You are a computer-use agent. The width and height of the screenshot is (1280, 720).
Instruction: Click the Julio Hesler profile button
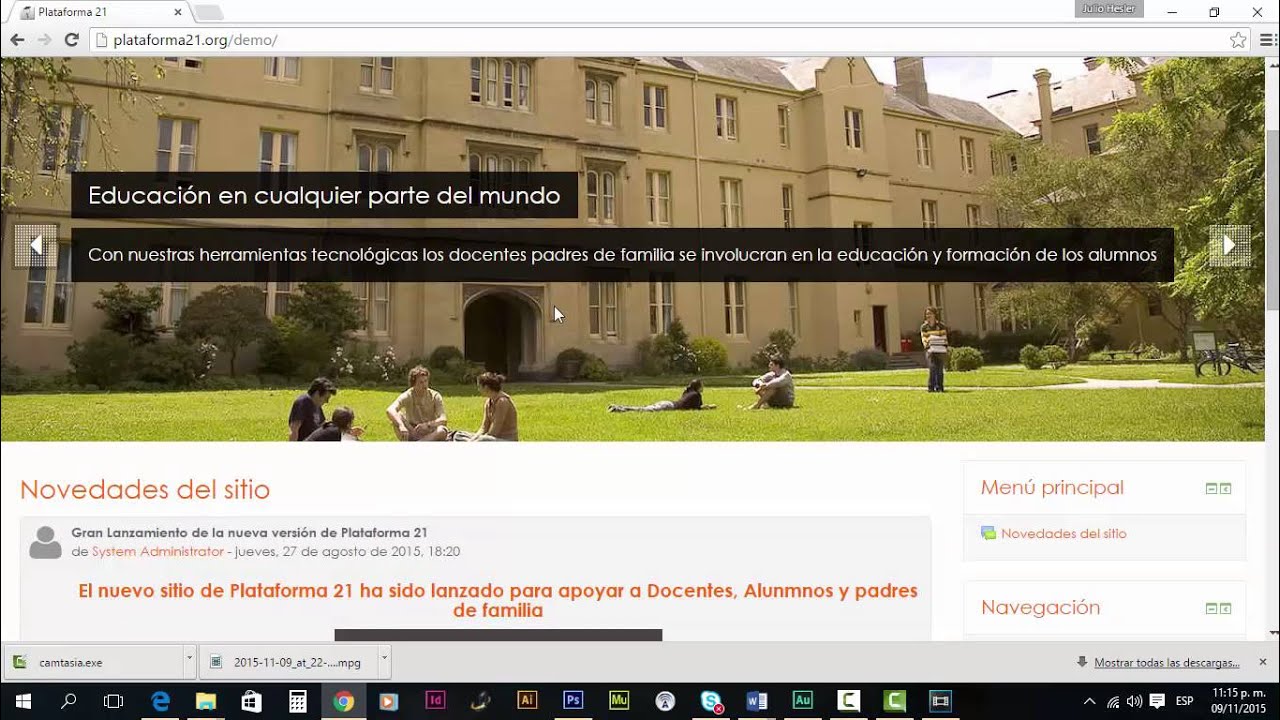[1108, 9]
